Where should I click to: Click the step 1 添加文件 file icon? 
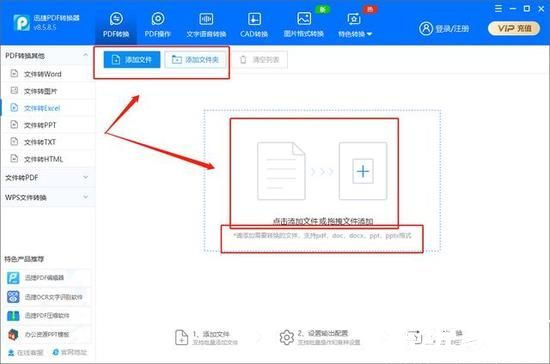click(x=181, y=337)
